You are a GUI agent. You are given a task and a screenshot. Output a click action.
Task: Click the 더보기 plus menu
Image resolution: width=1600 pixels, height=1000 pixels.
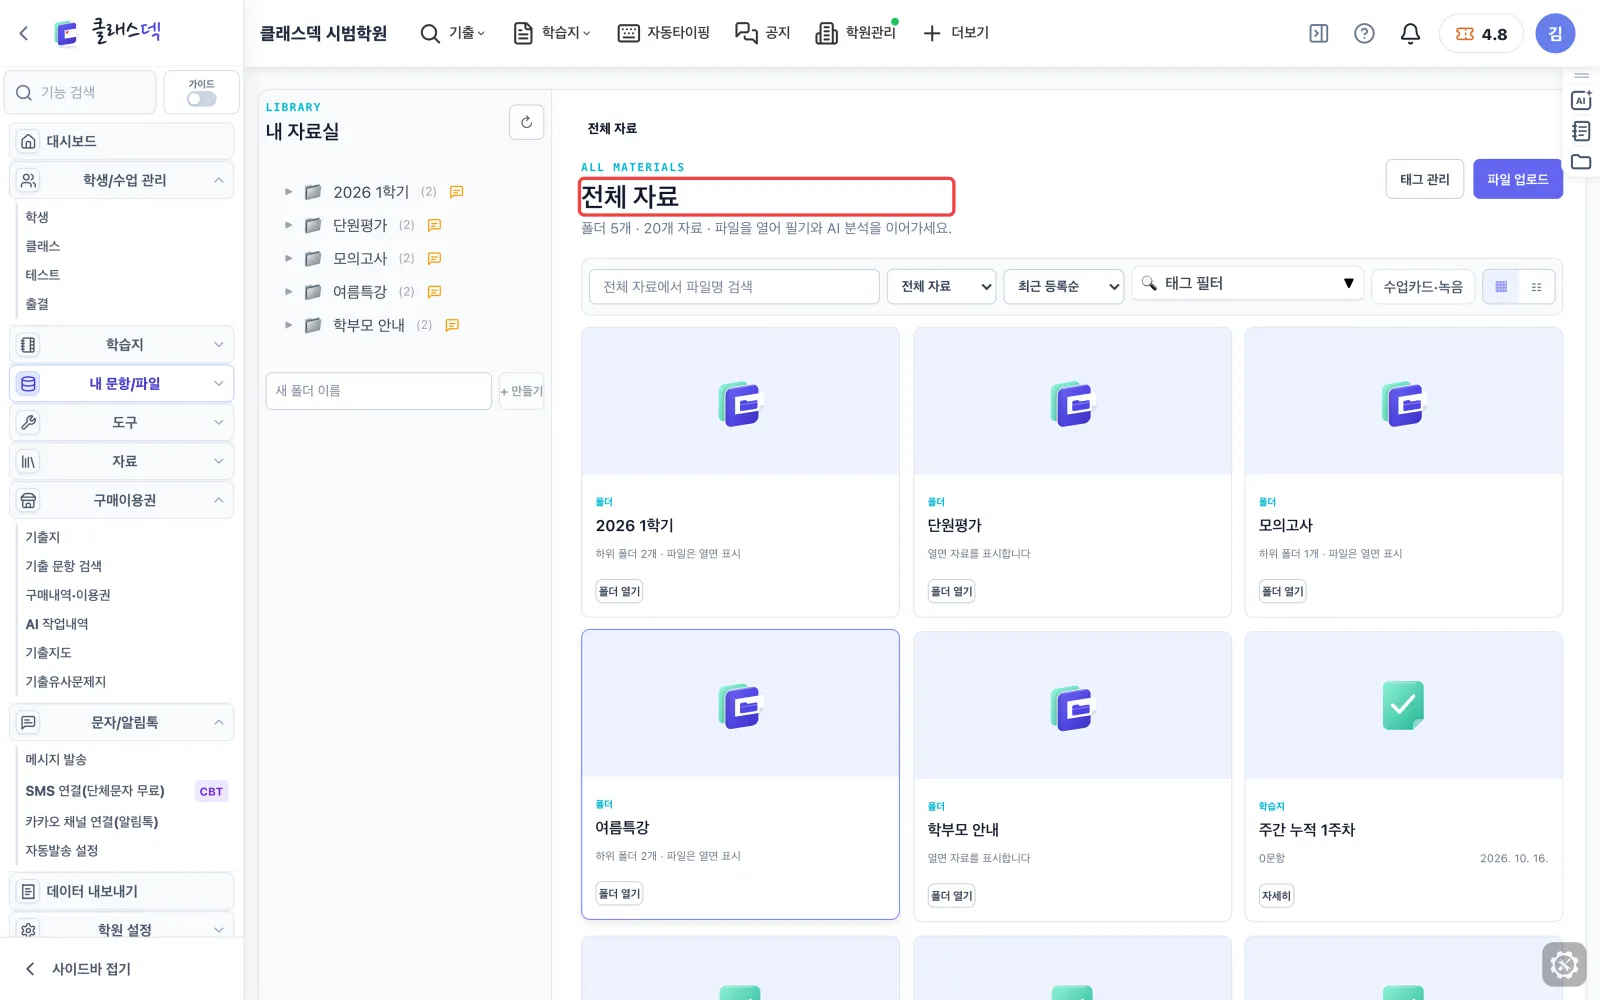coord(956,33)
